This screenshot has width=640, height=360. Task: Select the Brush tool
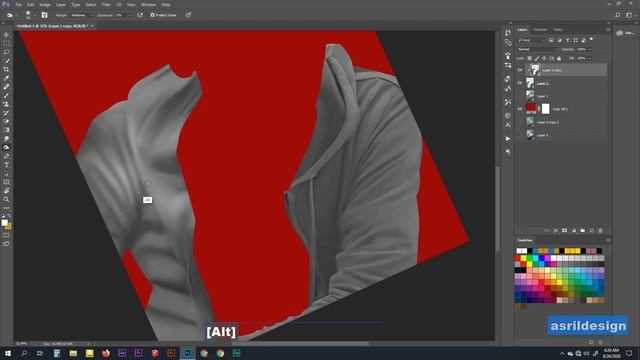pos(6,96)
